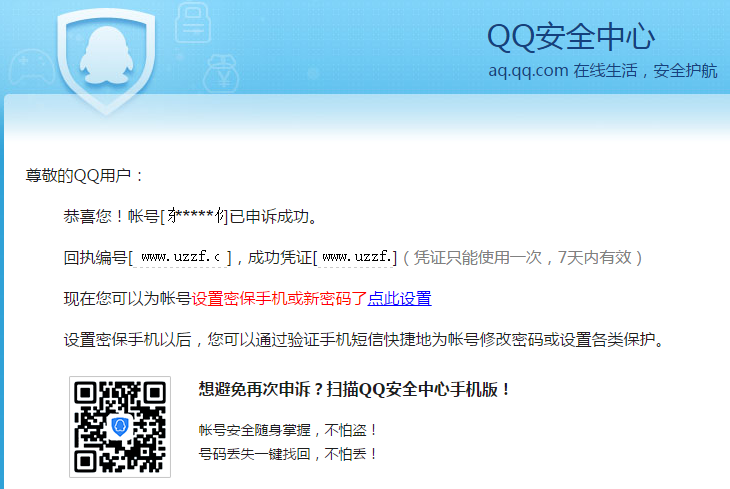
Task: Click the aq.qq.com slogan text
Action: (x=602, y=71)
